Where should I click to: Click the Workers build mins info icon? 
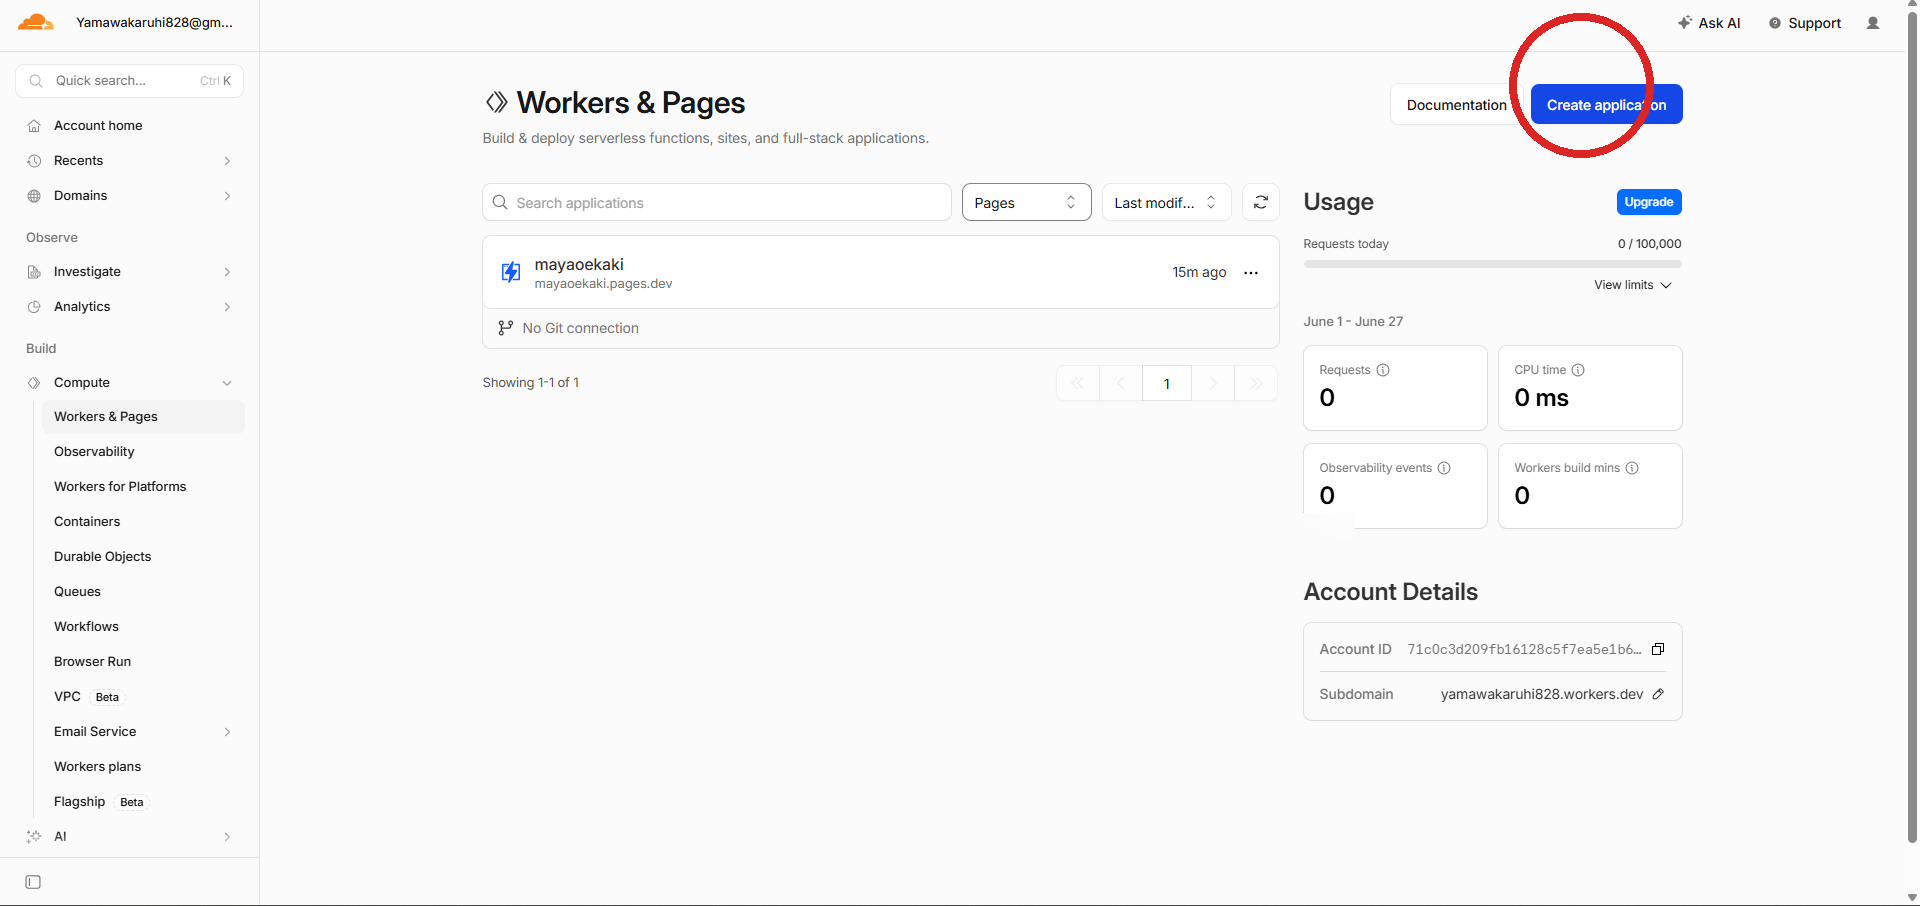point(1632,468)
